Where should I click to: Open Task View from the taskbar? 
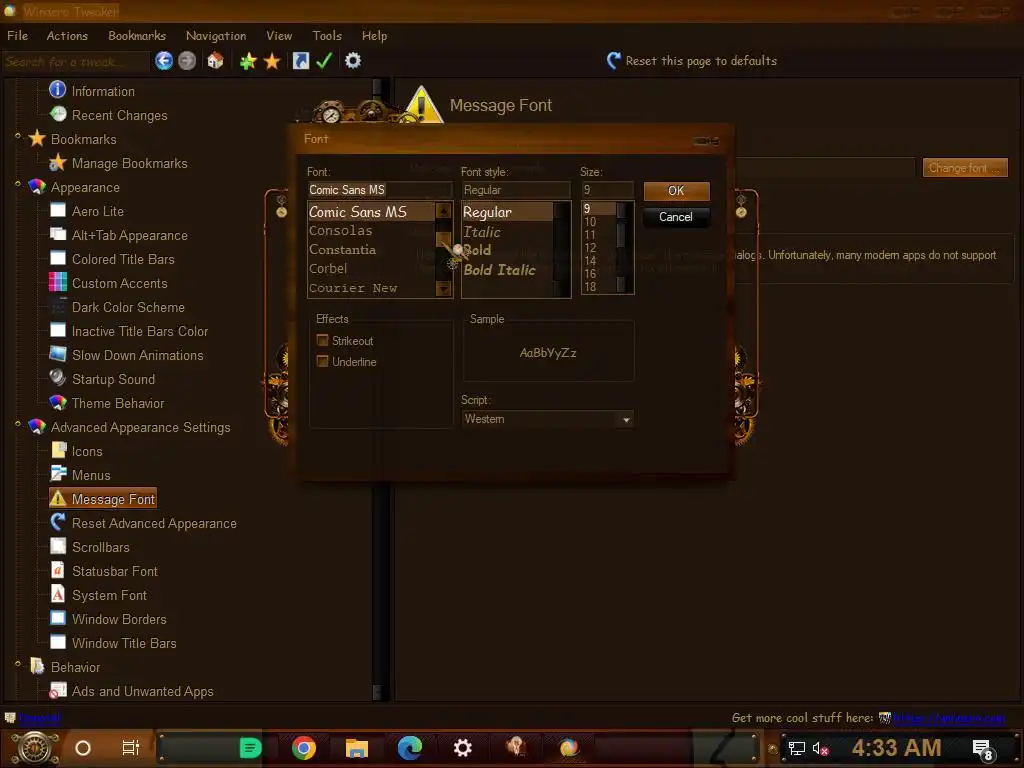pos(131,748)
